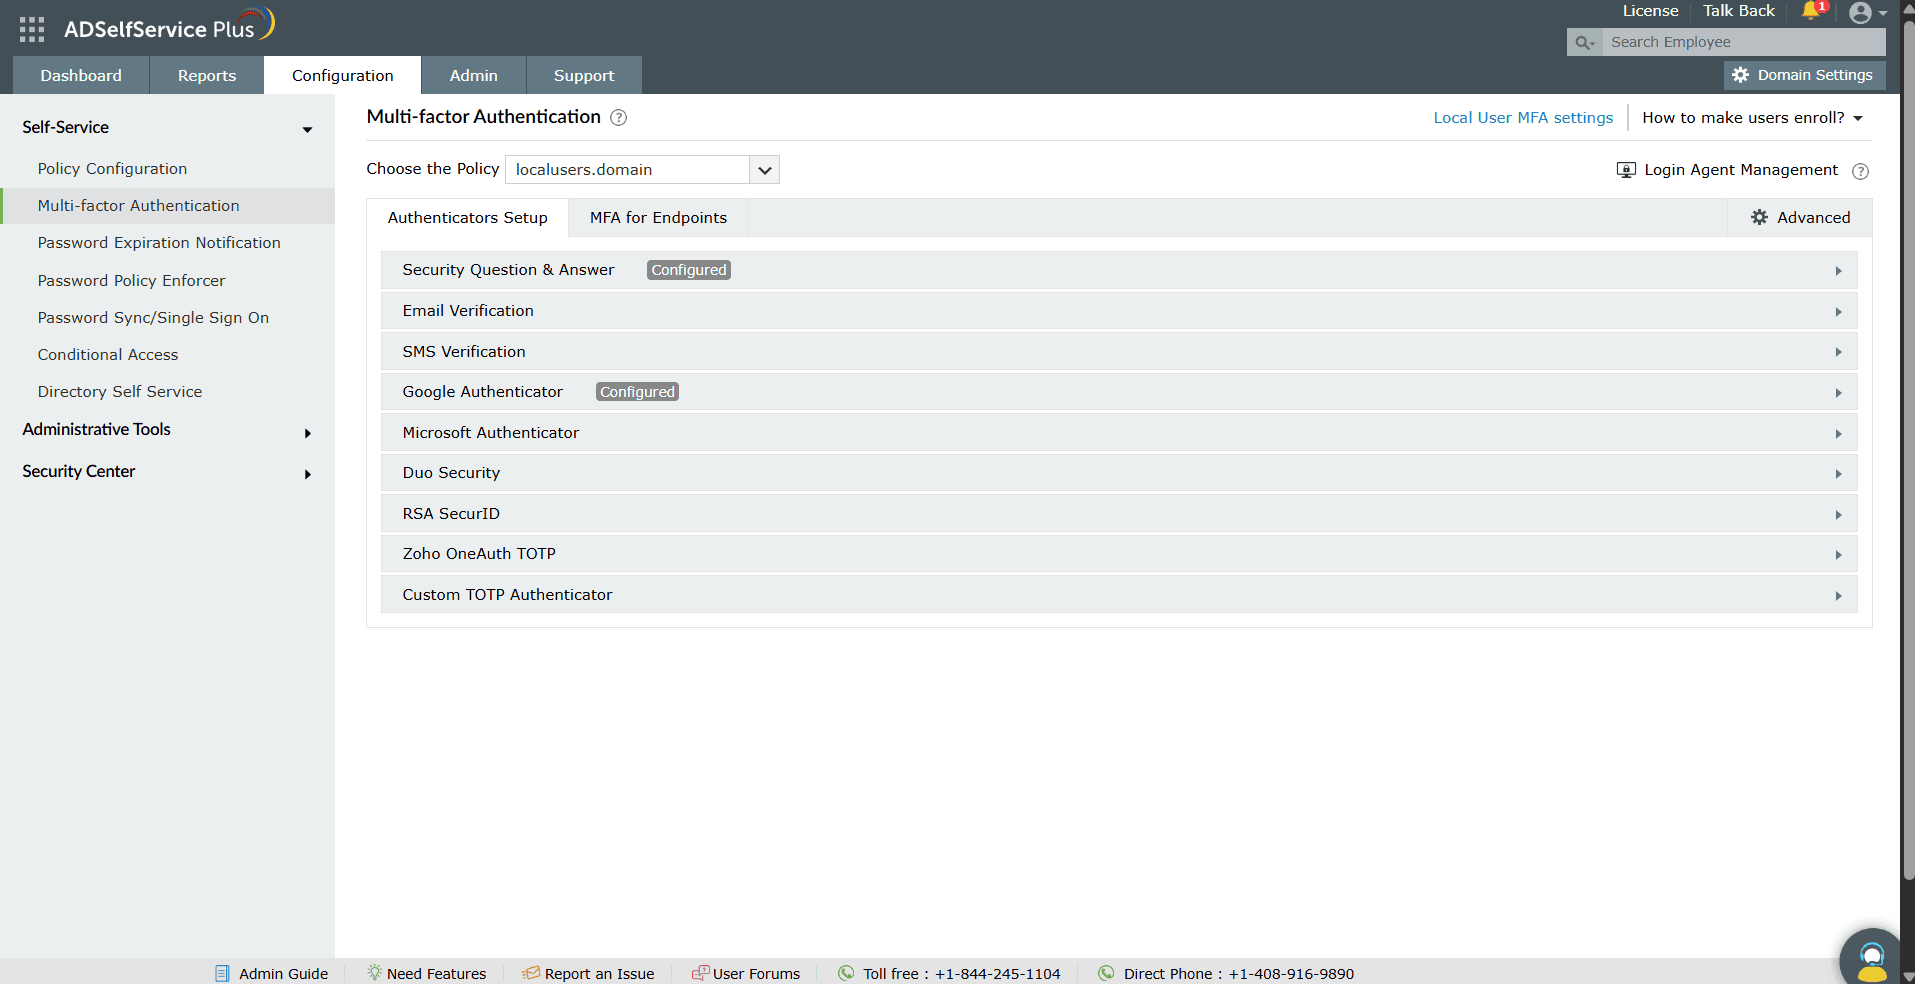1915x984 pixels.
Task: Click the Direct Phone icon
Action: click(x=1106, y=973)
